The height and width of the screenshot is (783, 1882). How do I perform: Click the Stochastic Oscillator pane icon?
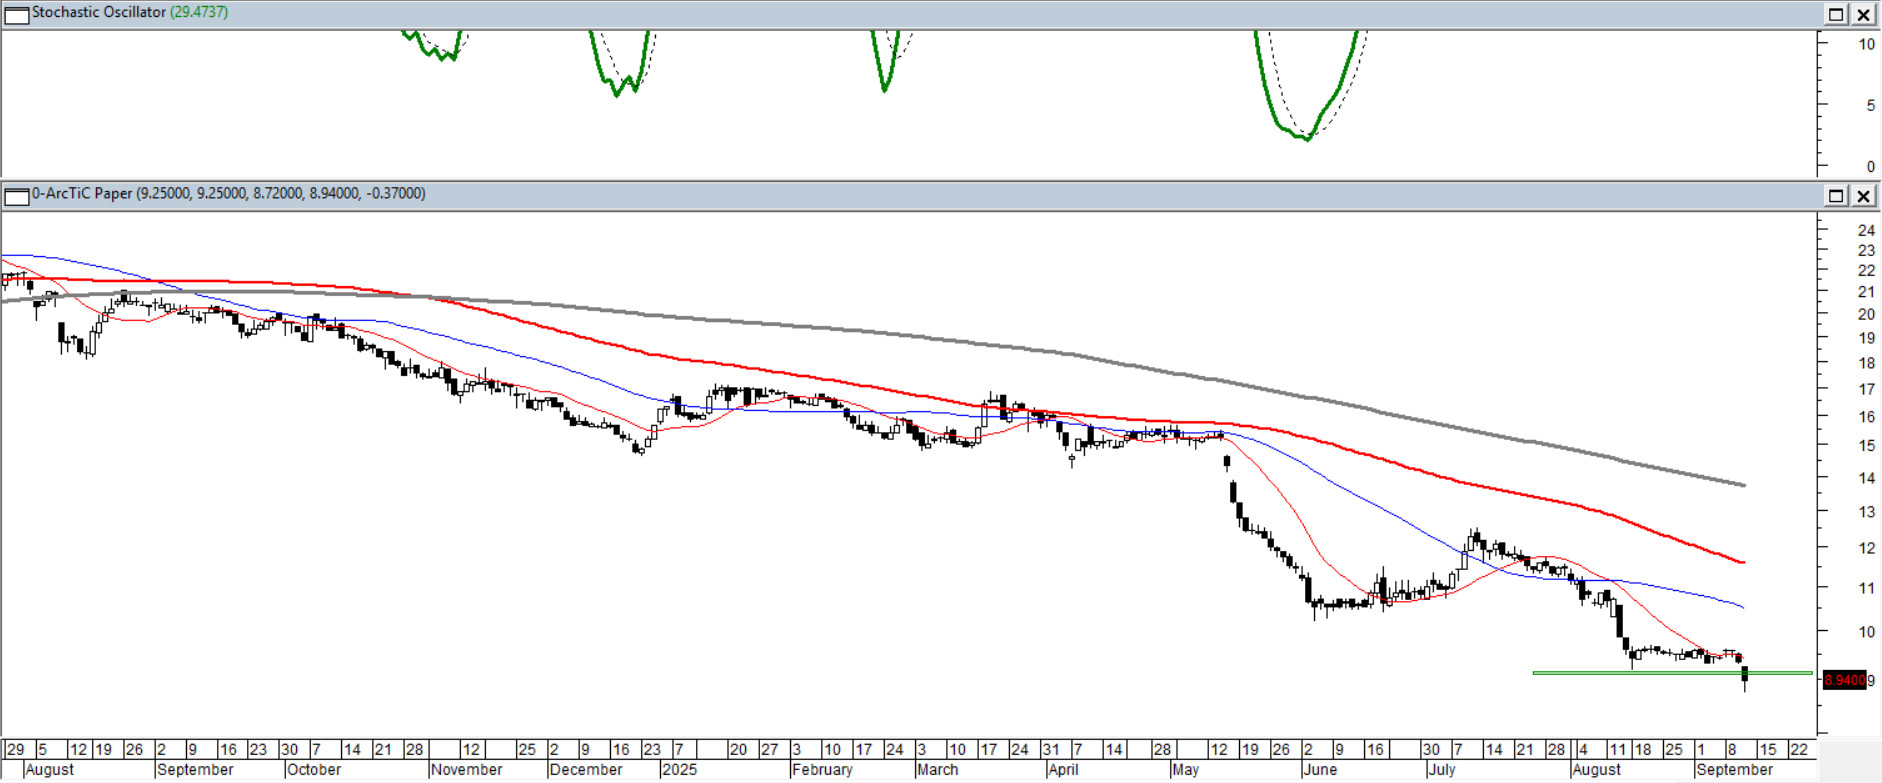[x=17, y=14]
